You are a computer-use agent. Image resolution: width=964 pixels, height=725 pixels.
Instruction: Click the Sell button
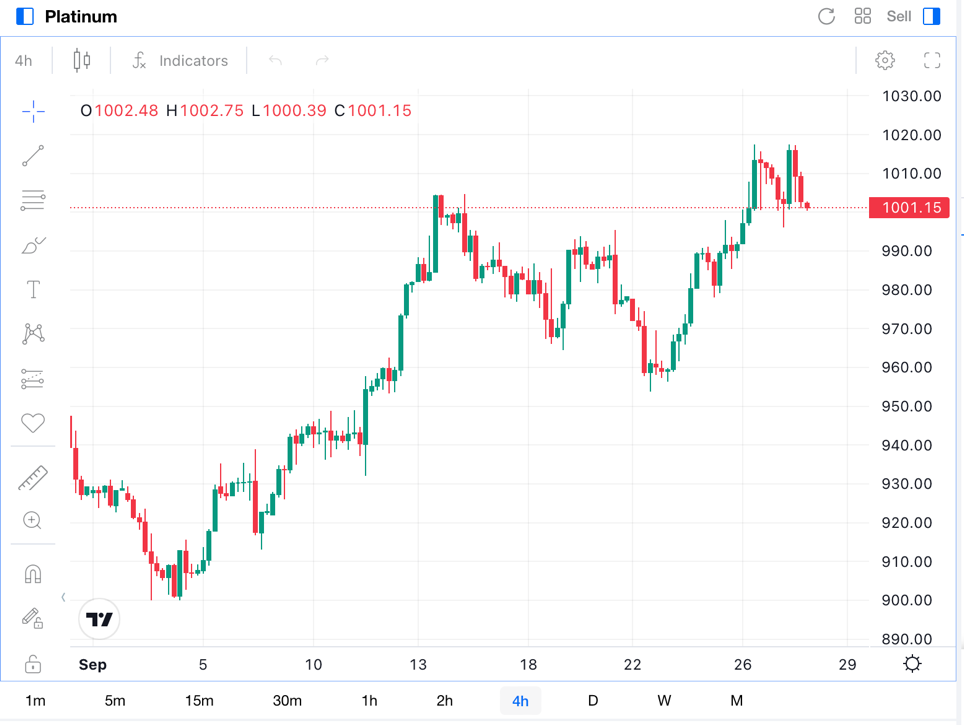[x=899, y=17]
